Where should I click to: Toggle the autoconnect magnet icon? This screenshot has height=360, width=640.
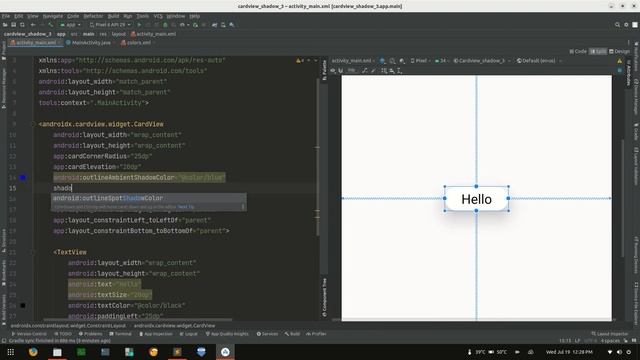pos(341,71)
